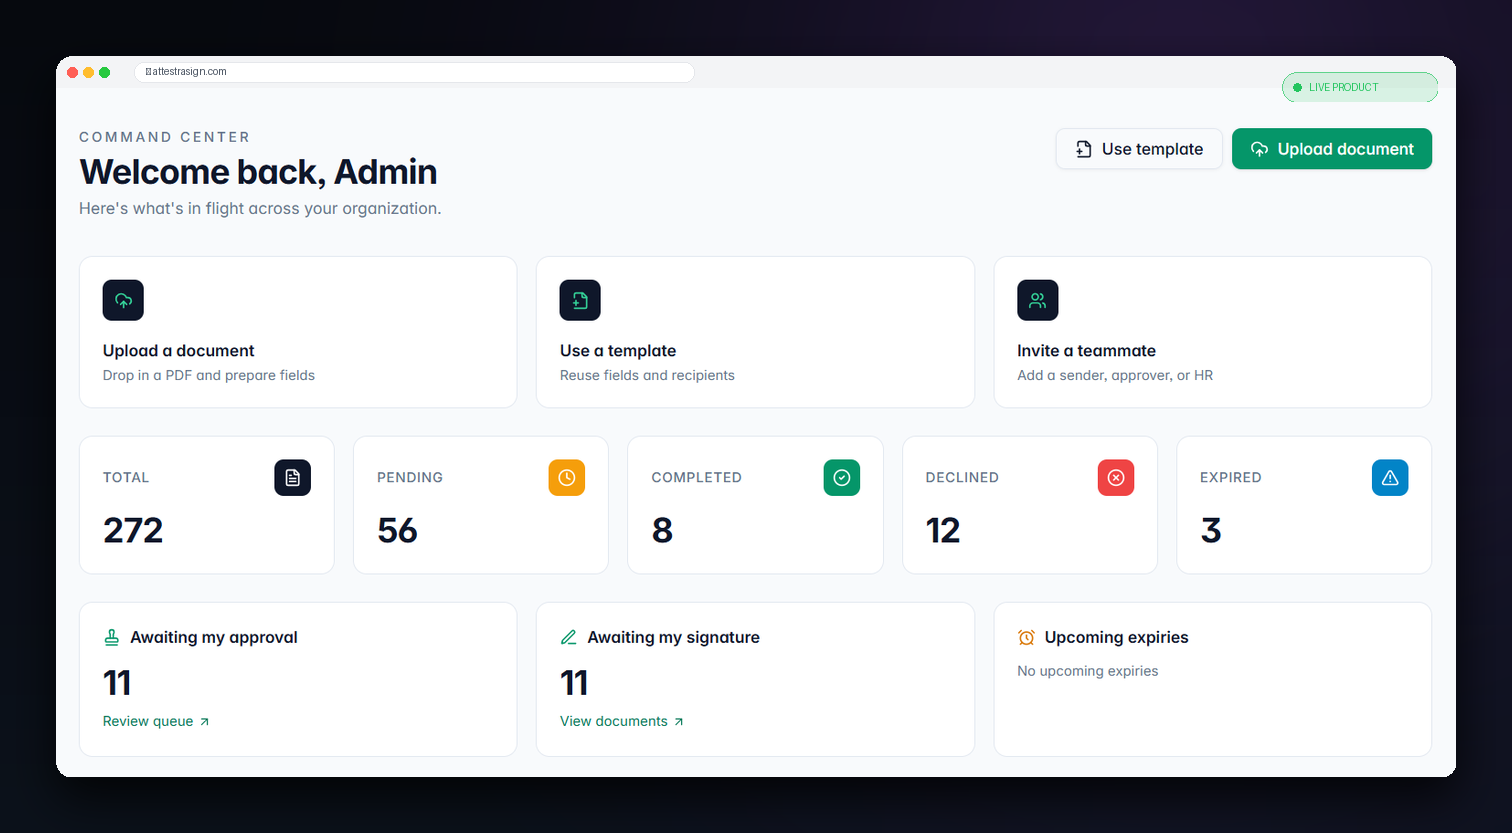Click the red window close dot

point(72,72)
